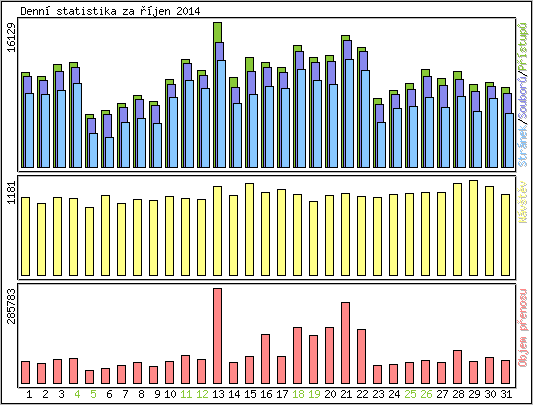533x405 pixels.
Task: Click the y-axis value 1181
Action: 12,192
